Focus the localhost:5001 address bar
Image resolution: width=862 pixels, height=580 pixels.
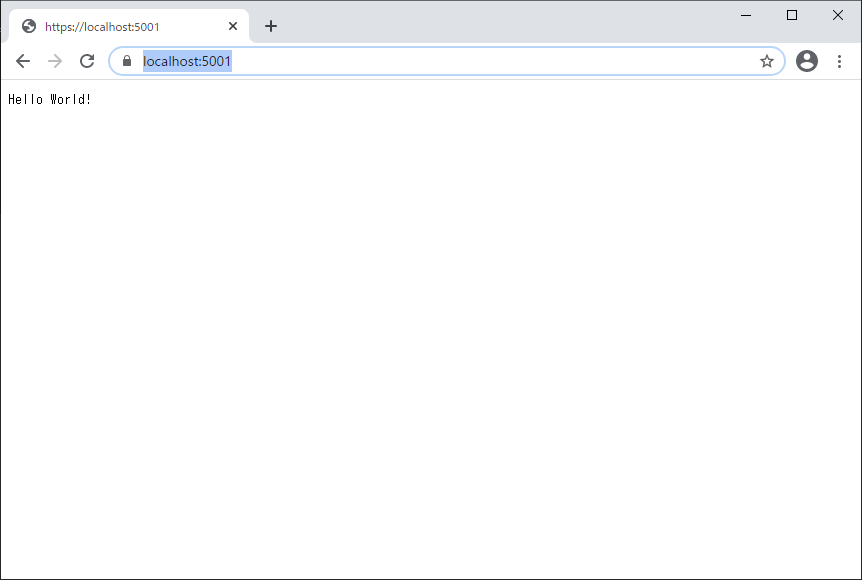pos(446,61)
